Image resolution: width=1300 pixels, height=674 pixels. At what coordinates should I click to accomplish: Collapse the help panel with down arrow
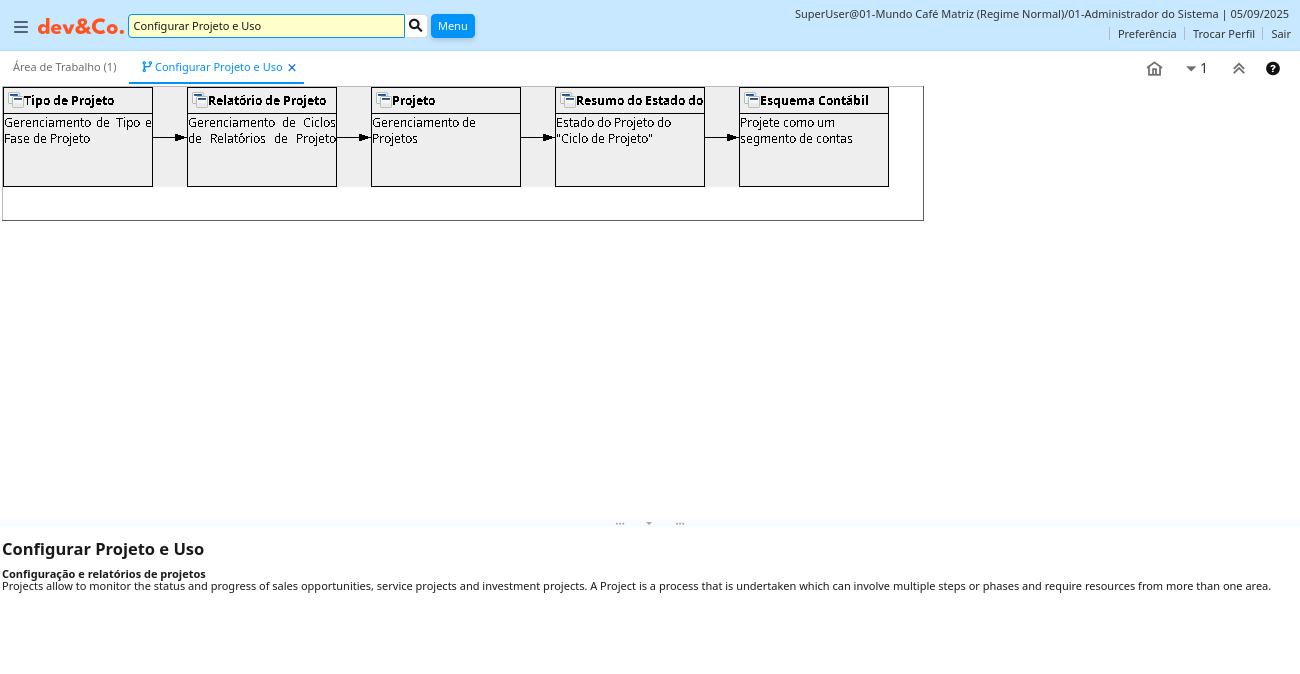point(649,523)
